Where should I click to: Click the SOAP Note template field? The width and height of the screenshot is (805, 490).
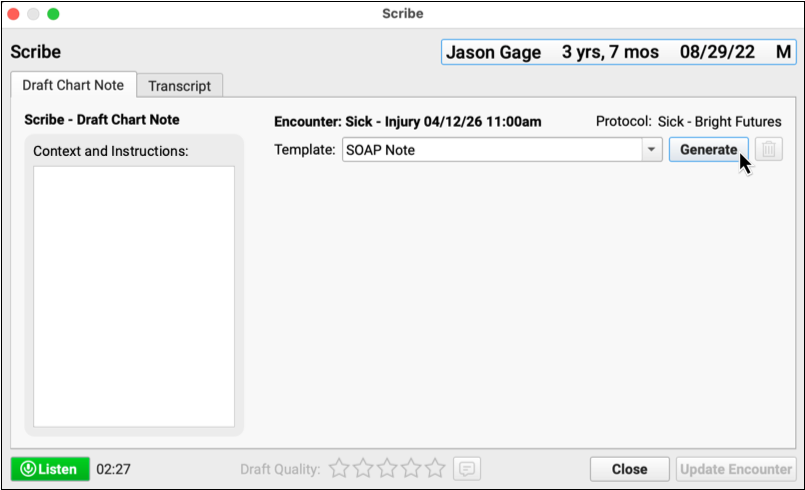pyautogui.click(x=490, y=150)
